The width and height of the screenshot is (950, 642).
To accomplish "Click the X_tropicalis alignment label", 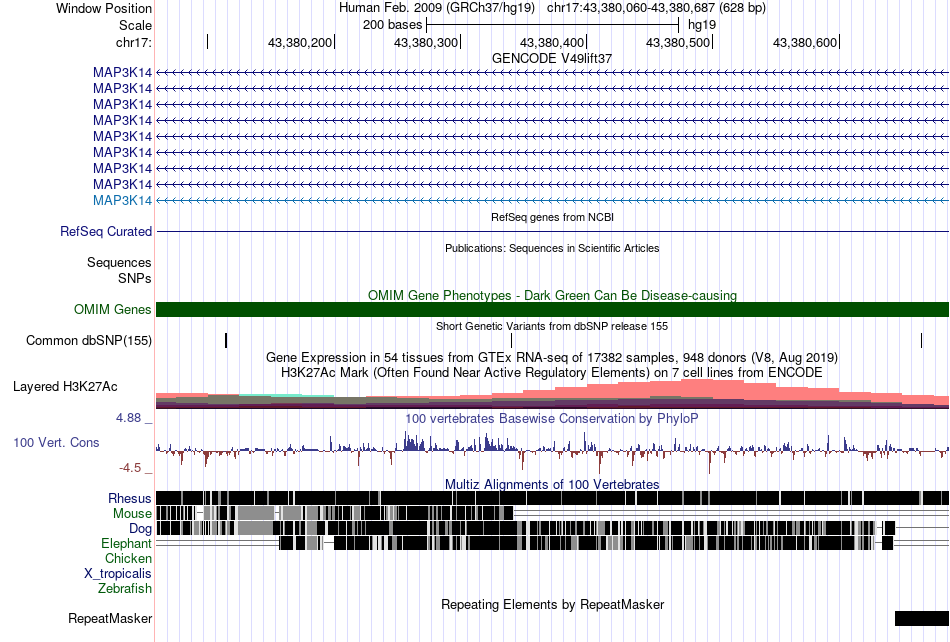I will click(x=118, y=574).
